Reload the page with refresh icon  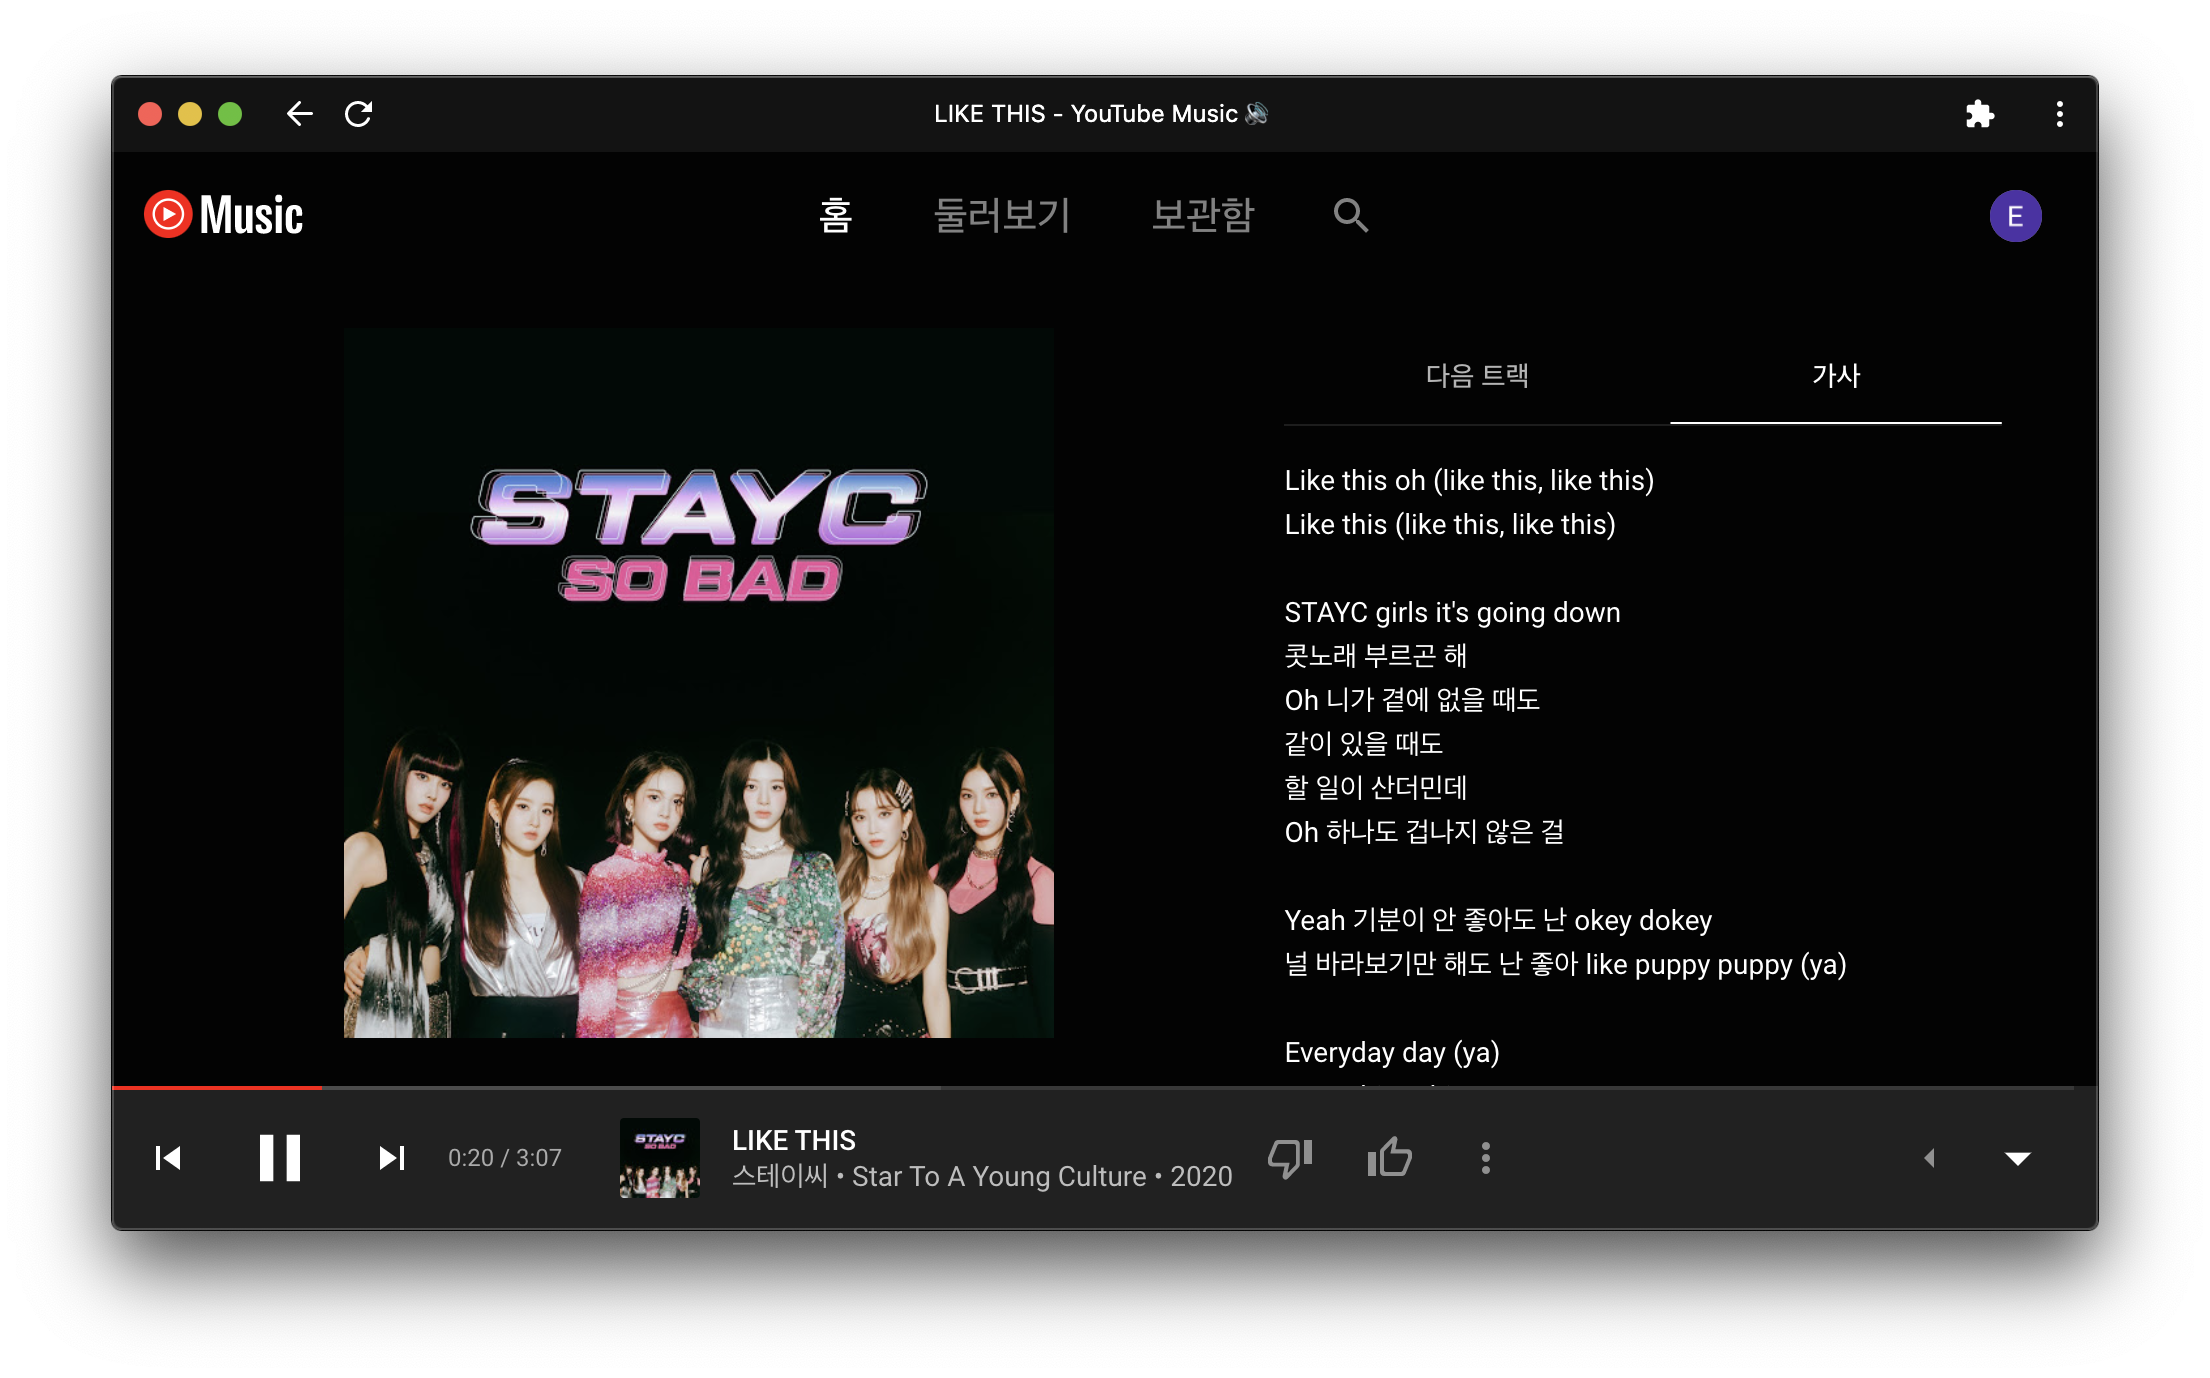pyautogui.click(x=358, y=114)
